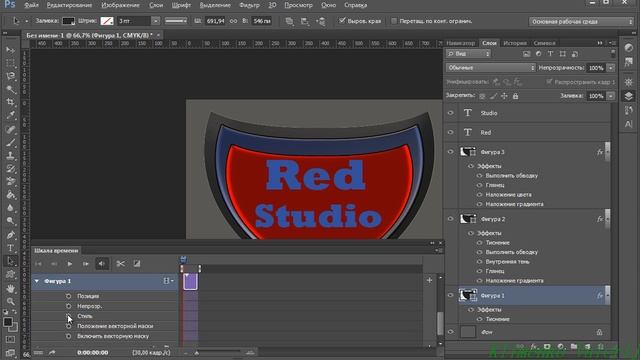Hide the Фигура 1 layer
The width and height of the screenshot is (640, 360).
(451, 296)
